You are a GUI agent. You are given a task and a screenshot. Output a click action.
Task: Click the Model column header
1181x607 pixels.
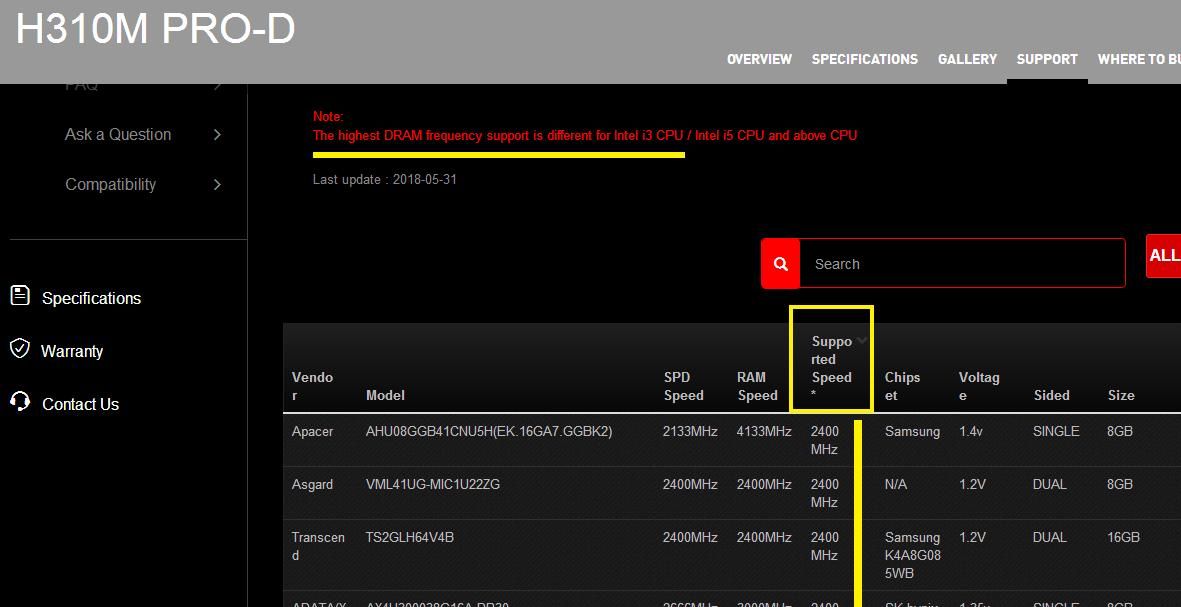(385, 395)
